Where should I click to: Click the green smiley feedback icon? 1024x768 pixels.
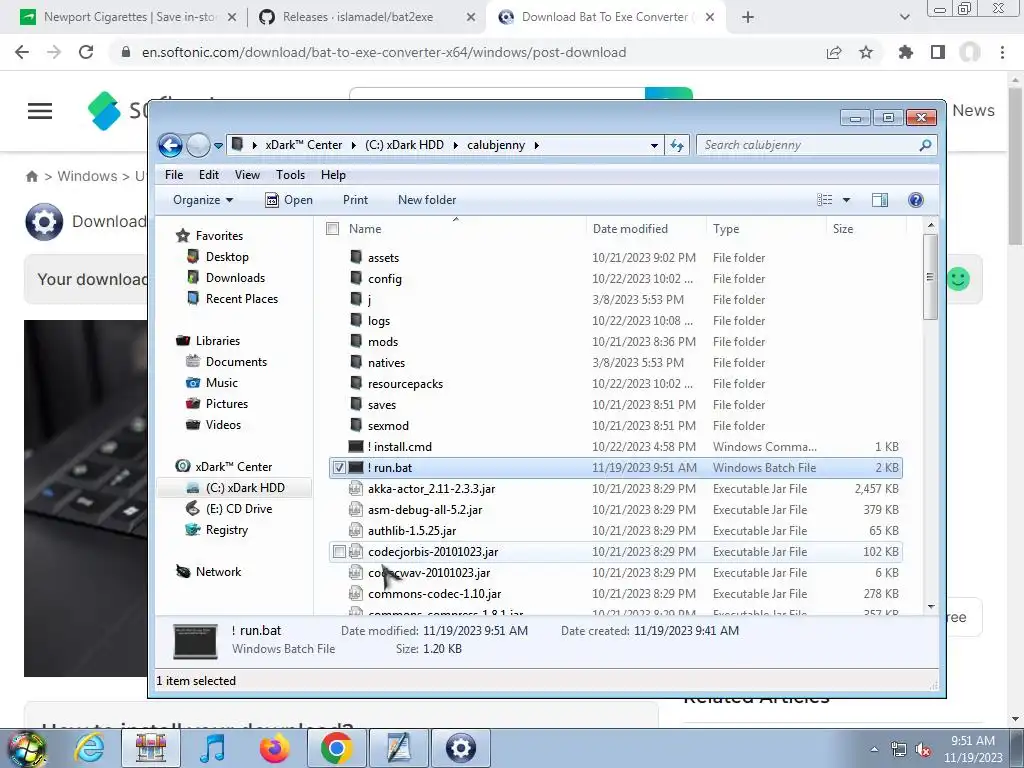point(958,280)
